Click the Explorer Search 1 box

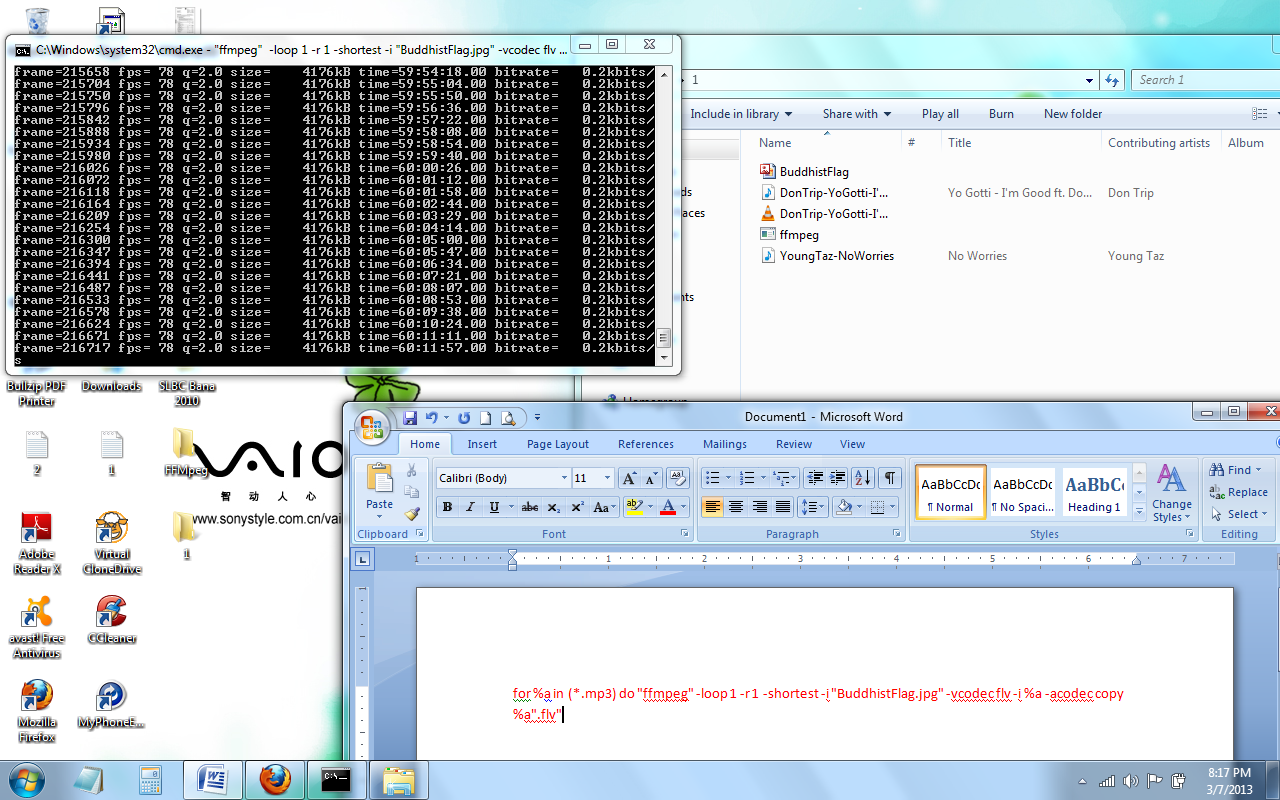coord(1204,80)
